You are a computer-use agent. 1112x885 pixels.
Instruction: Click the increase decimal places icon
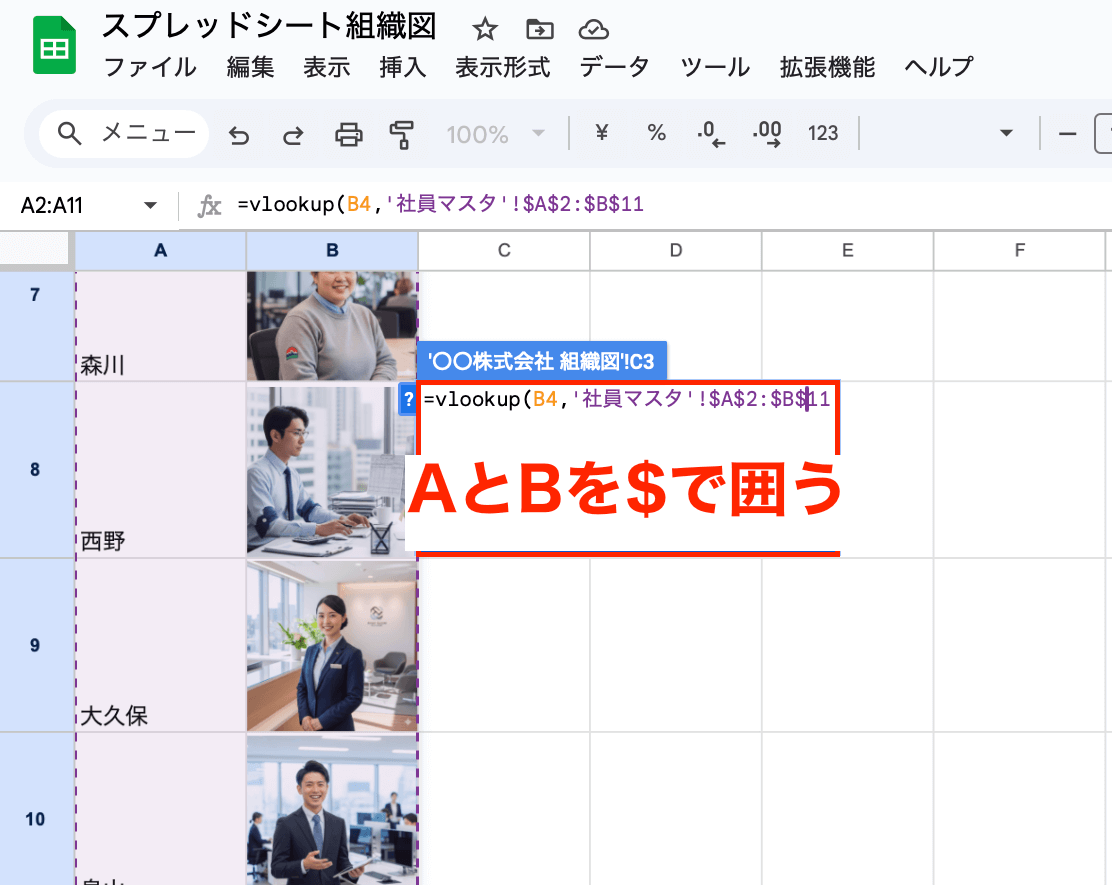tap(767, 133)
